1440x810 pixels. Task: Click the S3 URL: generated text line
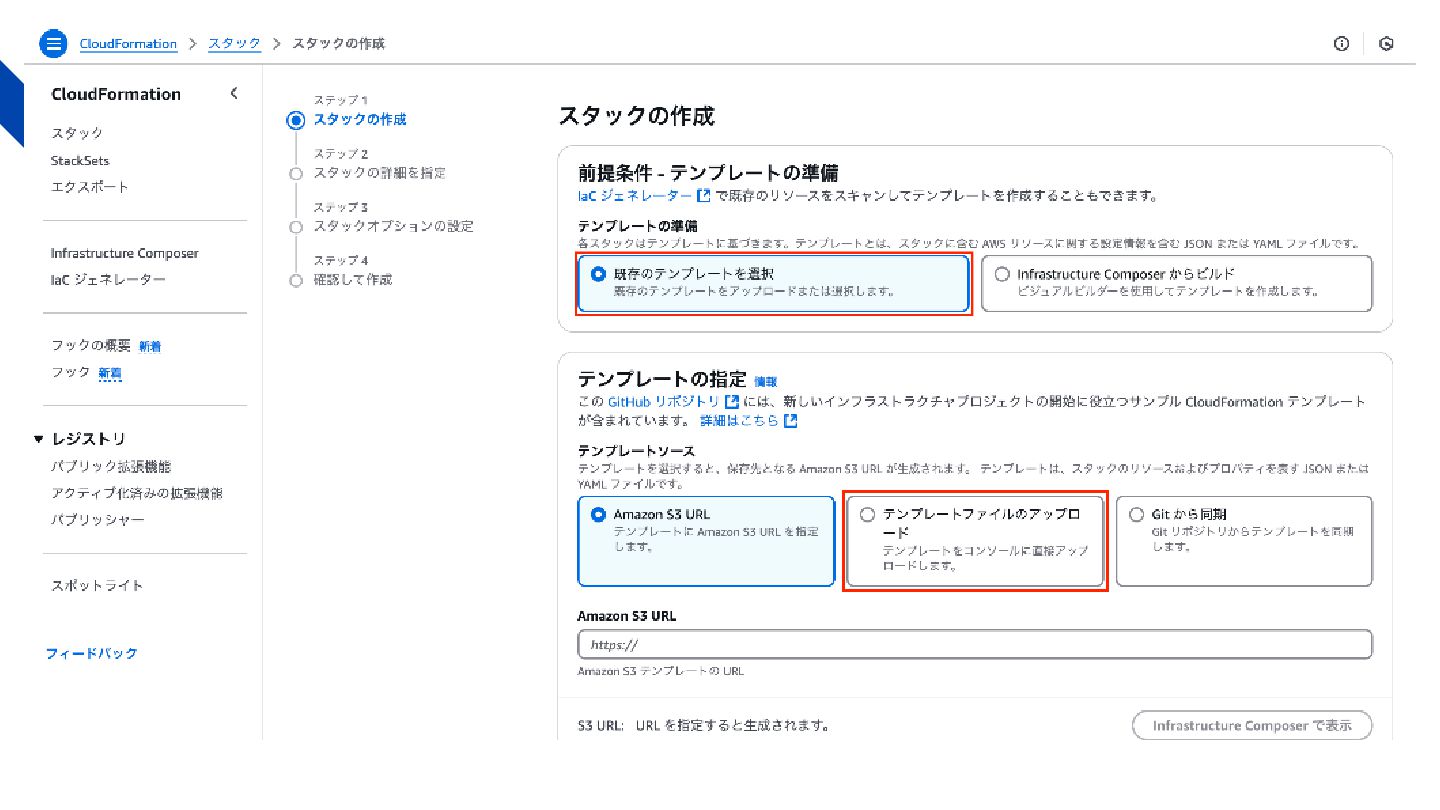tap(703, 725)
